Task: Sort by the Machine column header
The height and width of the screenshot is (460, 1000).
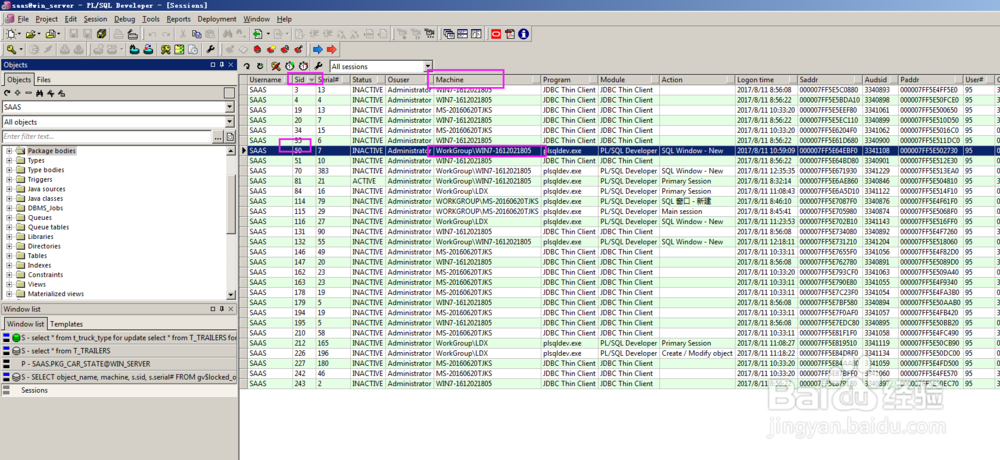Action: 487,80
